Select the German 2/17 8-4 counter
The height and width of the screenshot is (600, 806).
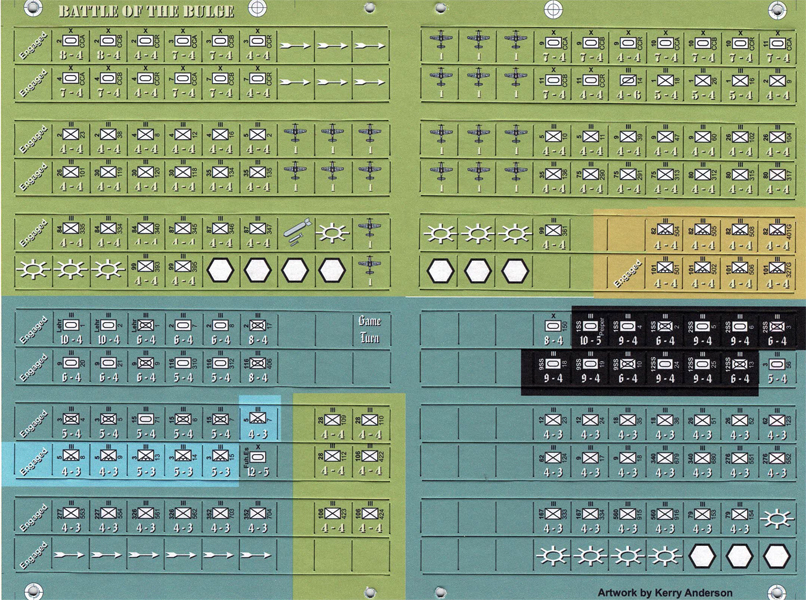pos(258,330)
